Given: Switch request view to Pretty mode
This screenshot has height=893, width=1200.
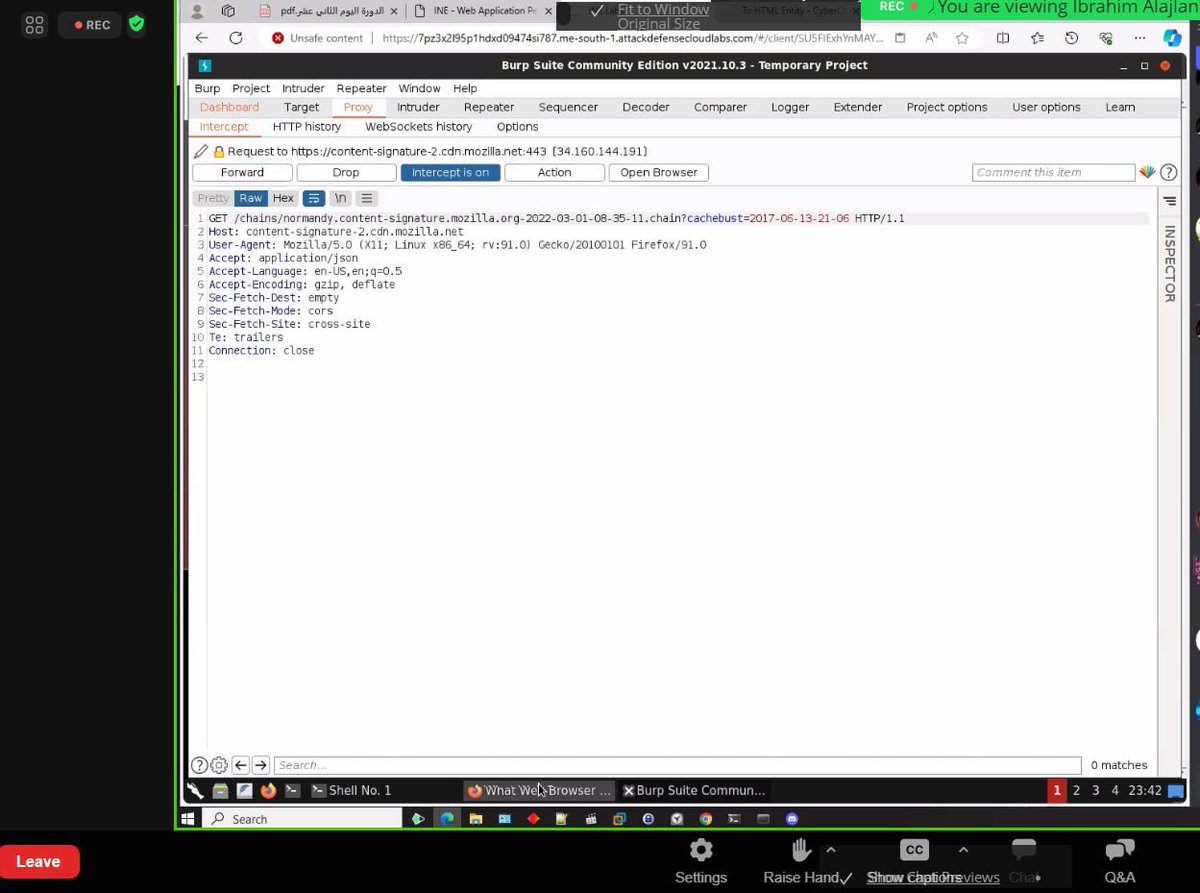Looking at the screenshot, I should click(x=211, y=197).
